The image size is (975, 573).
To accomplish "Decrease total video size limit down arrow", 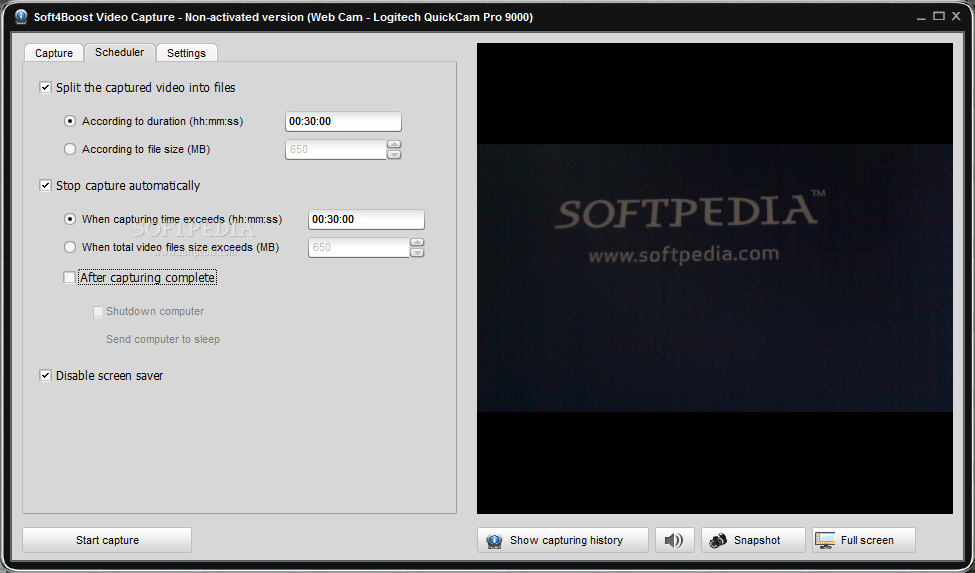I will [x=417, y=252].
